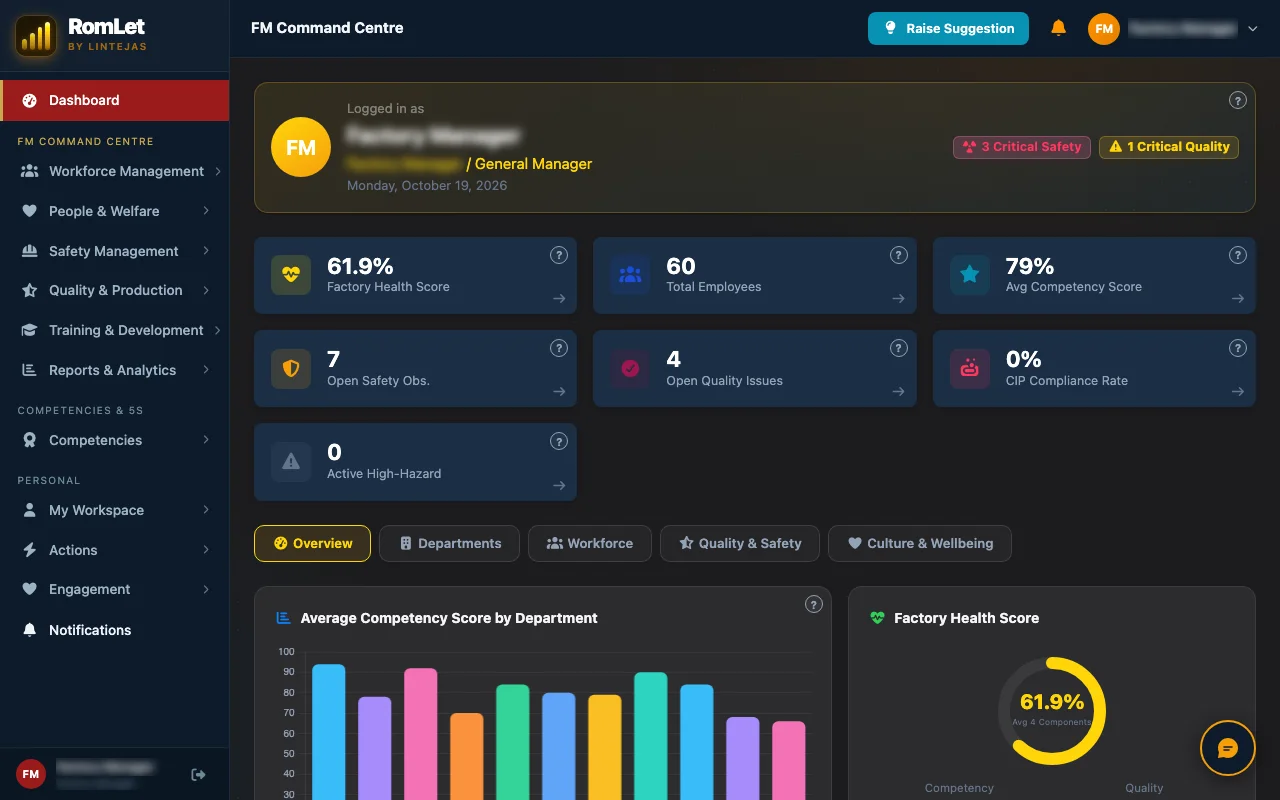Screen dimensions: 1280x800
Task: Click help icon on Active High-Hazard card
Action: click(x=559, y=441)
